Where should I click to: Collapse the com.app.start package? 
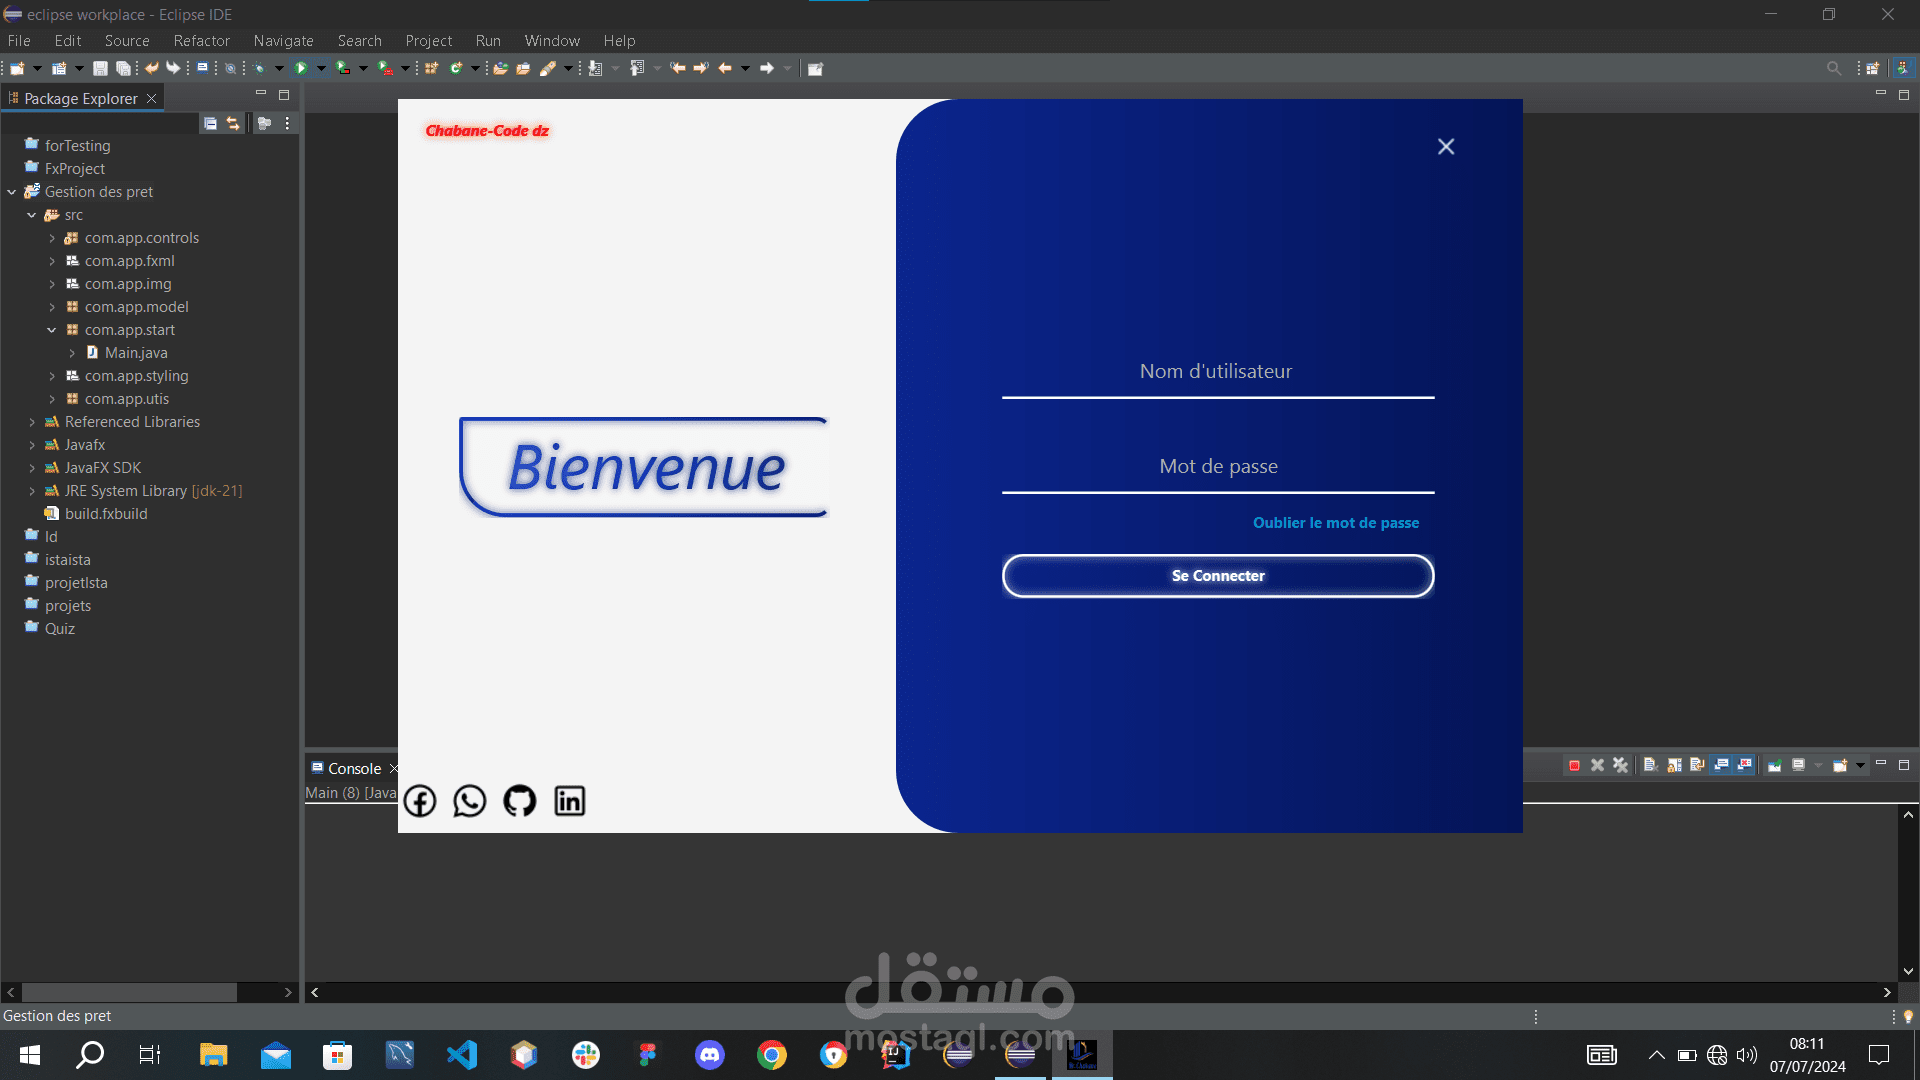point(52,330)
